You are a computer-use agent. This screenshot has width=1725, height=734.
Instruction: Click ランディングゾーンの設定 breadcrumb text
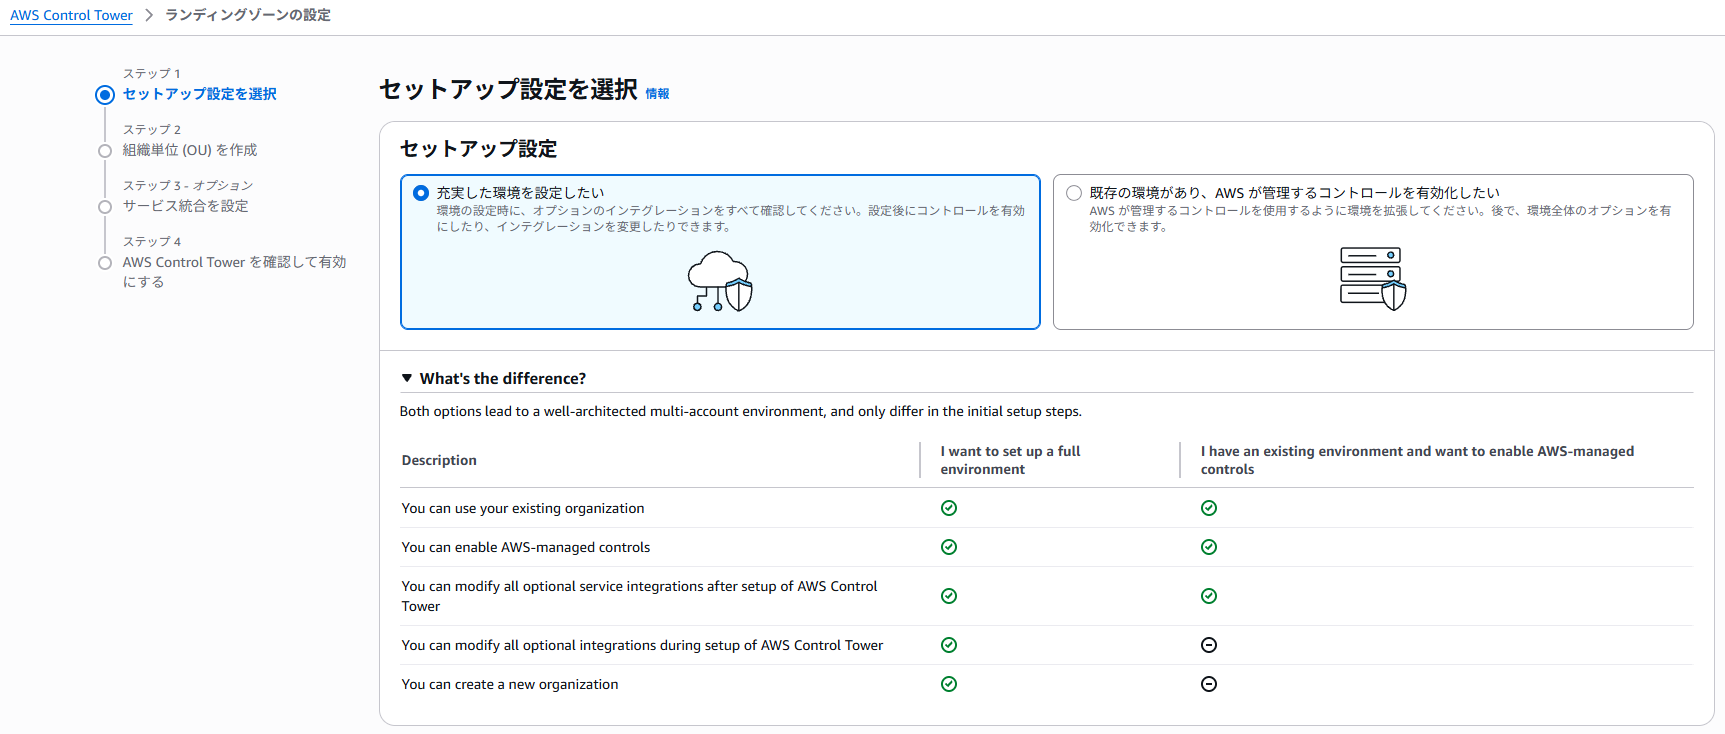(248, 15)
